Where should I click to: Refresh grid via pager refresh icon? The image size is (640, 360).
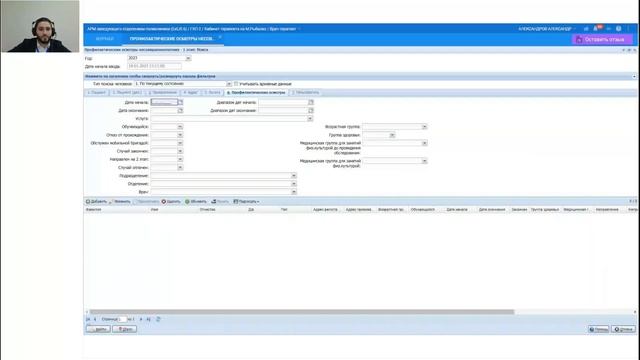[x=158, y=319]
